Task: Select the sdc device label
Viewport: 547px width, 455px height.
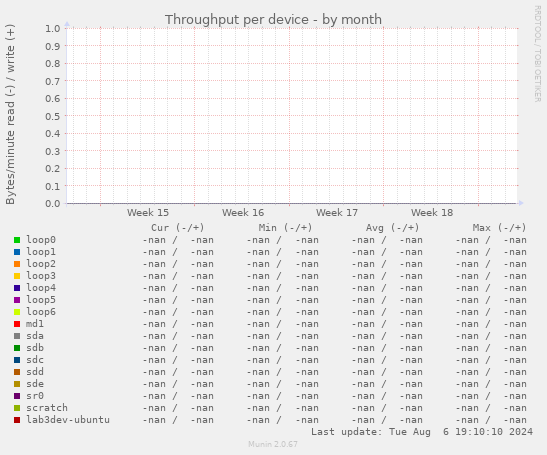Action: pos(35,360)
